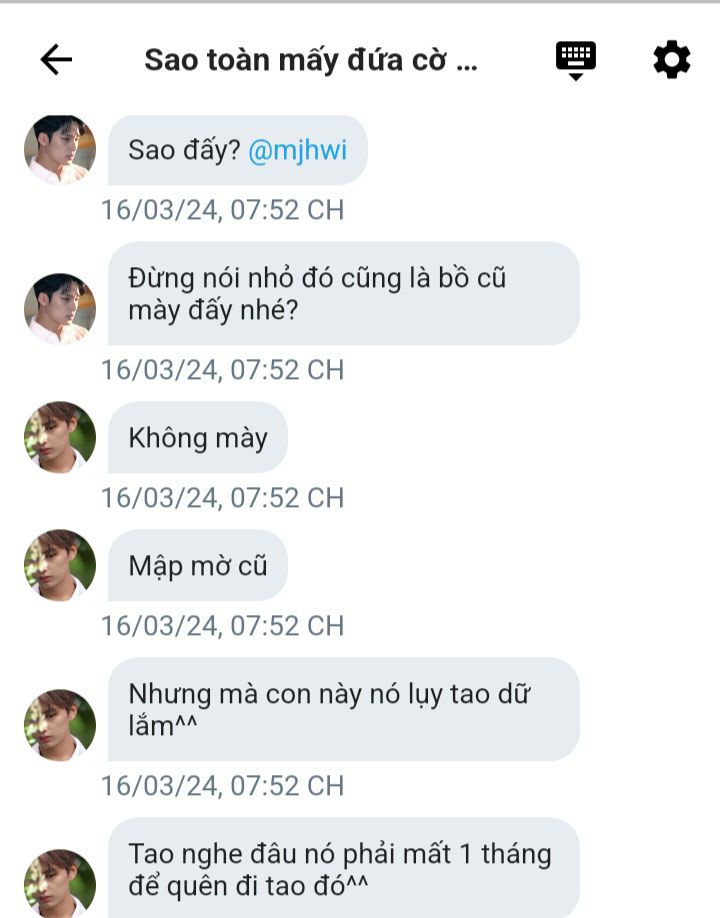The image size is (720, 918).
Task: Select the 'Không mày' message bubble
Action: click(x=198, y=437)
